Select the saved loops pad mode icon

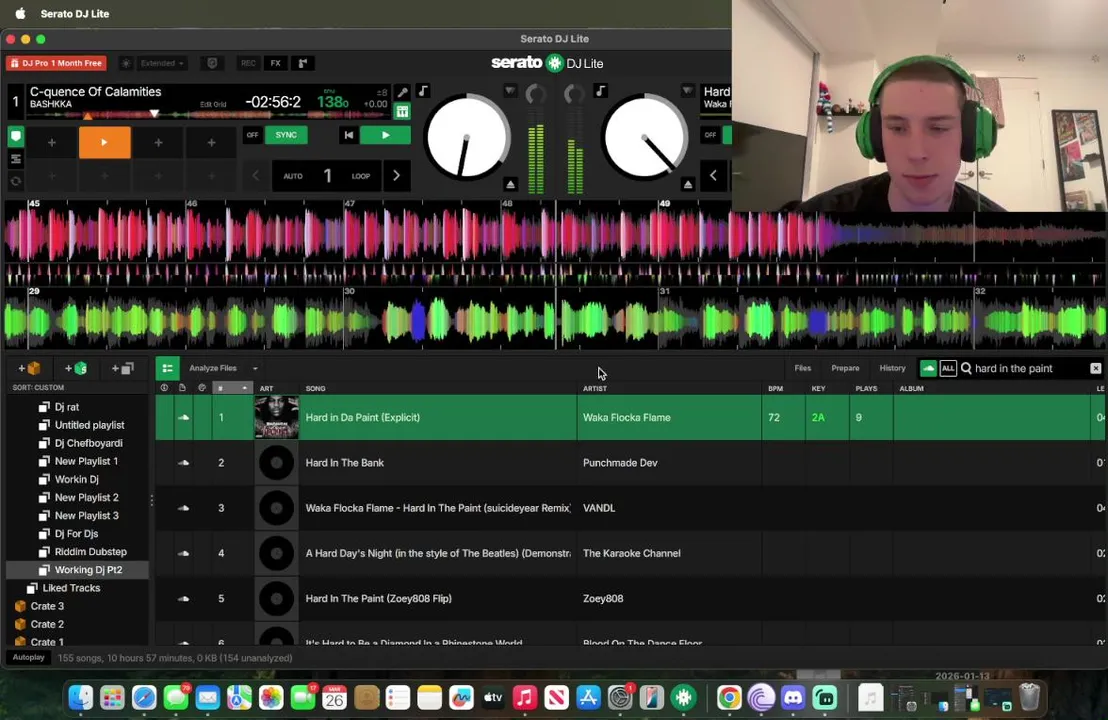pyautogui.click(x=16, y=160)
